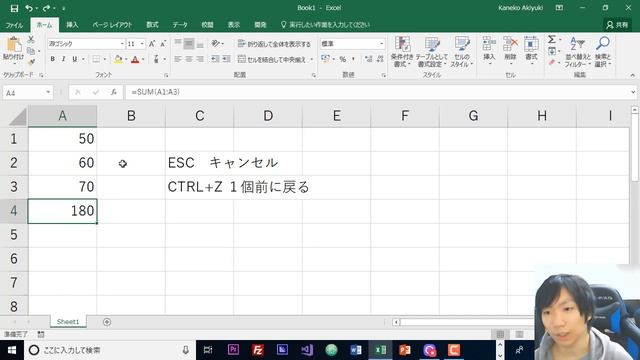
Task: Click the Decrease Font Size icon
Action: click(x=163, y=44)
